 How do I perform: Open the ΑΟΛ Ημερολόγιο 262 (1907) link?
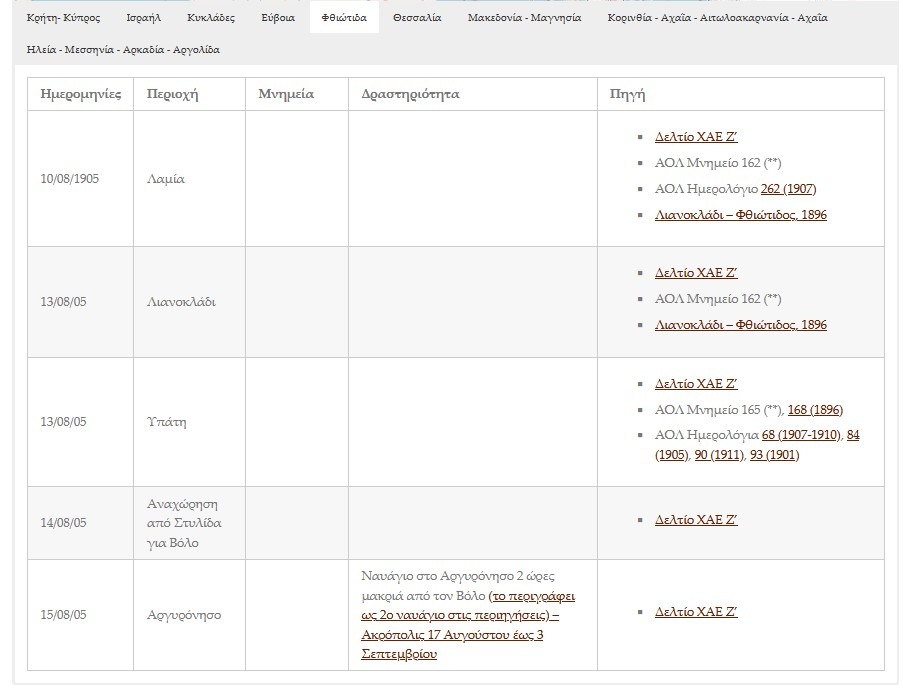788,189
